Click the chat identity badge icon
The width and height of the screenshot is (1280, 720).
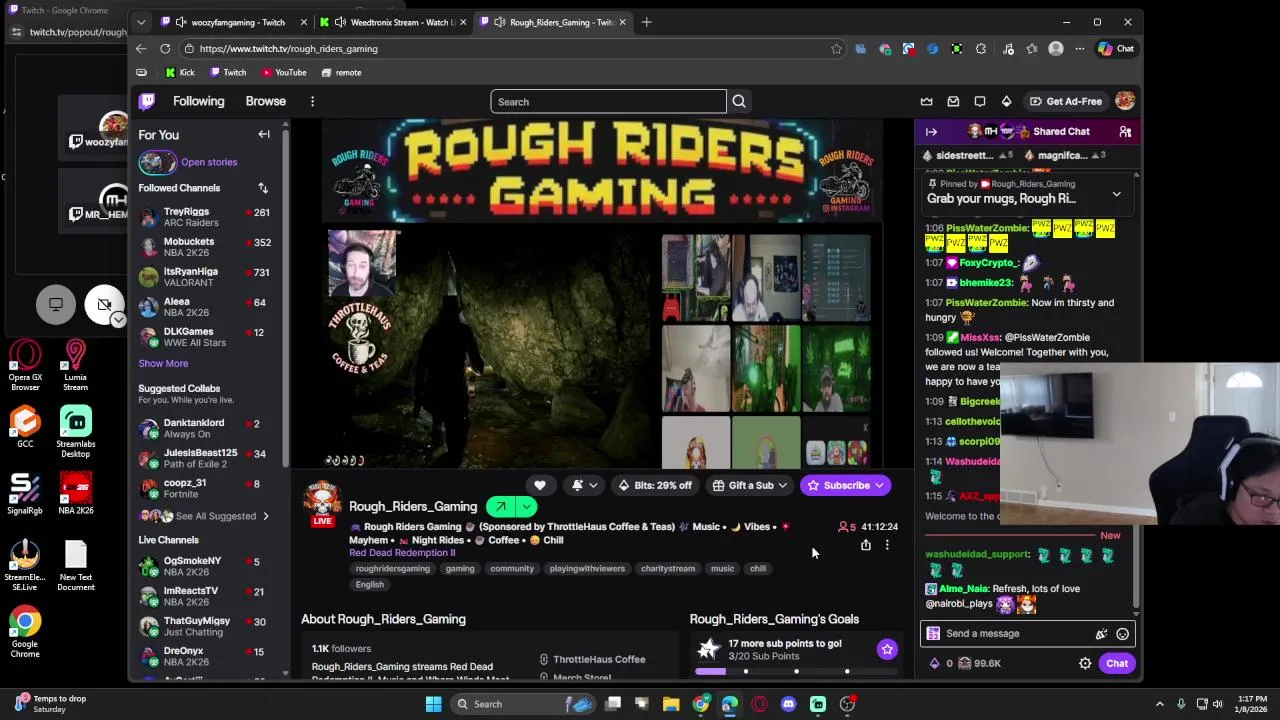tap(933, 633)
